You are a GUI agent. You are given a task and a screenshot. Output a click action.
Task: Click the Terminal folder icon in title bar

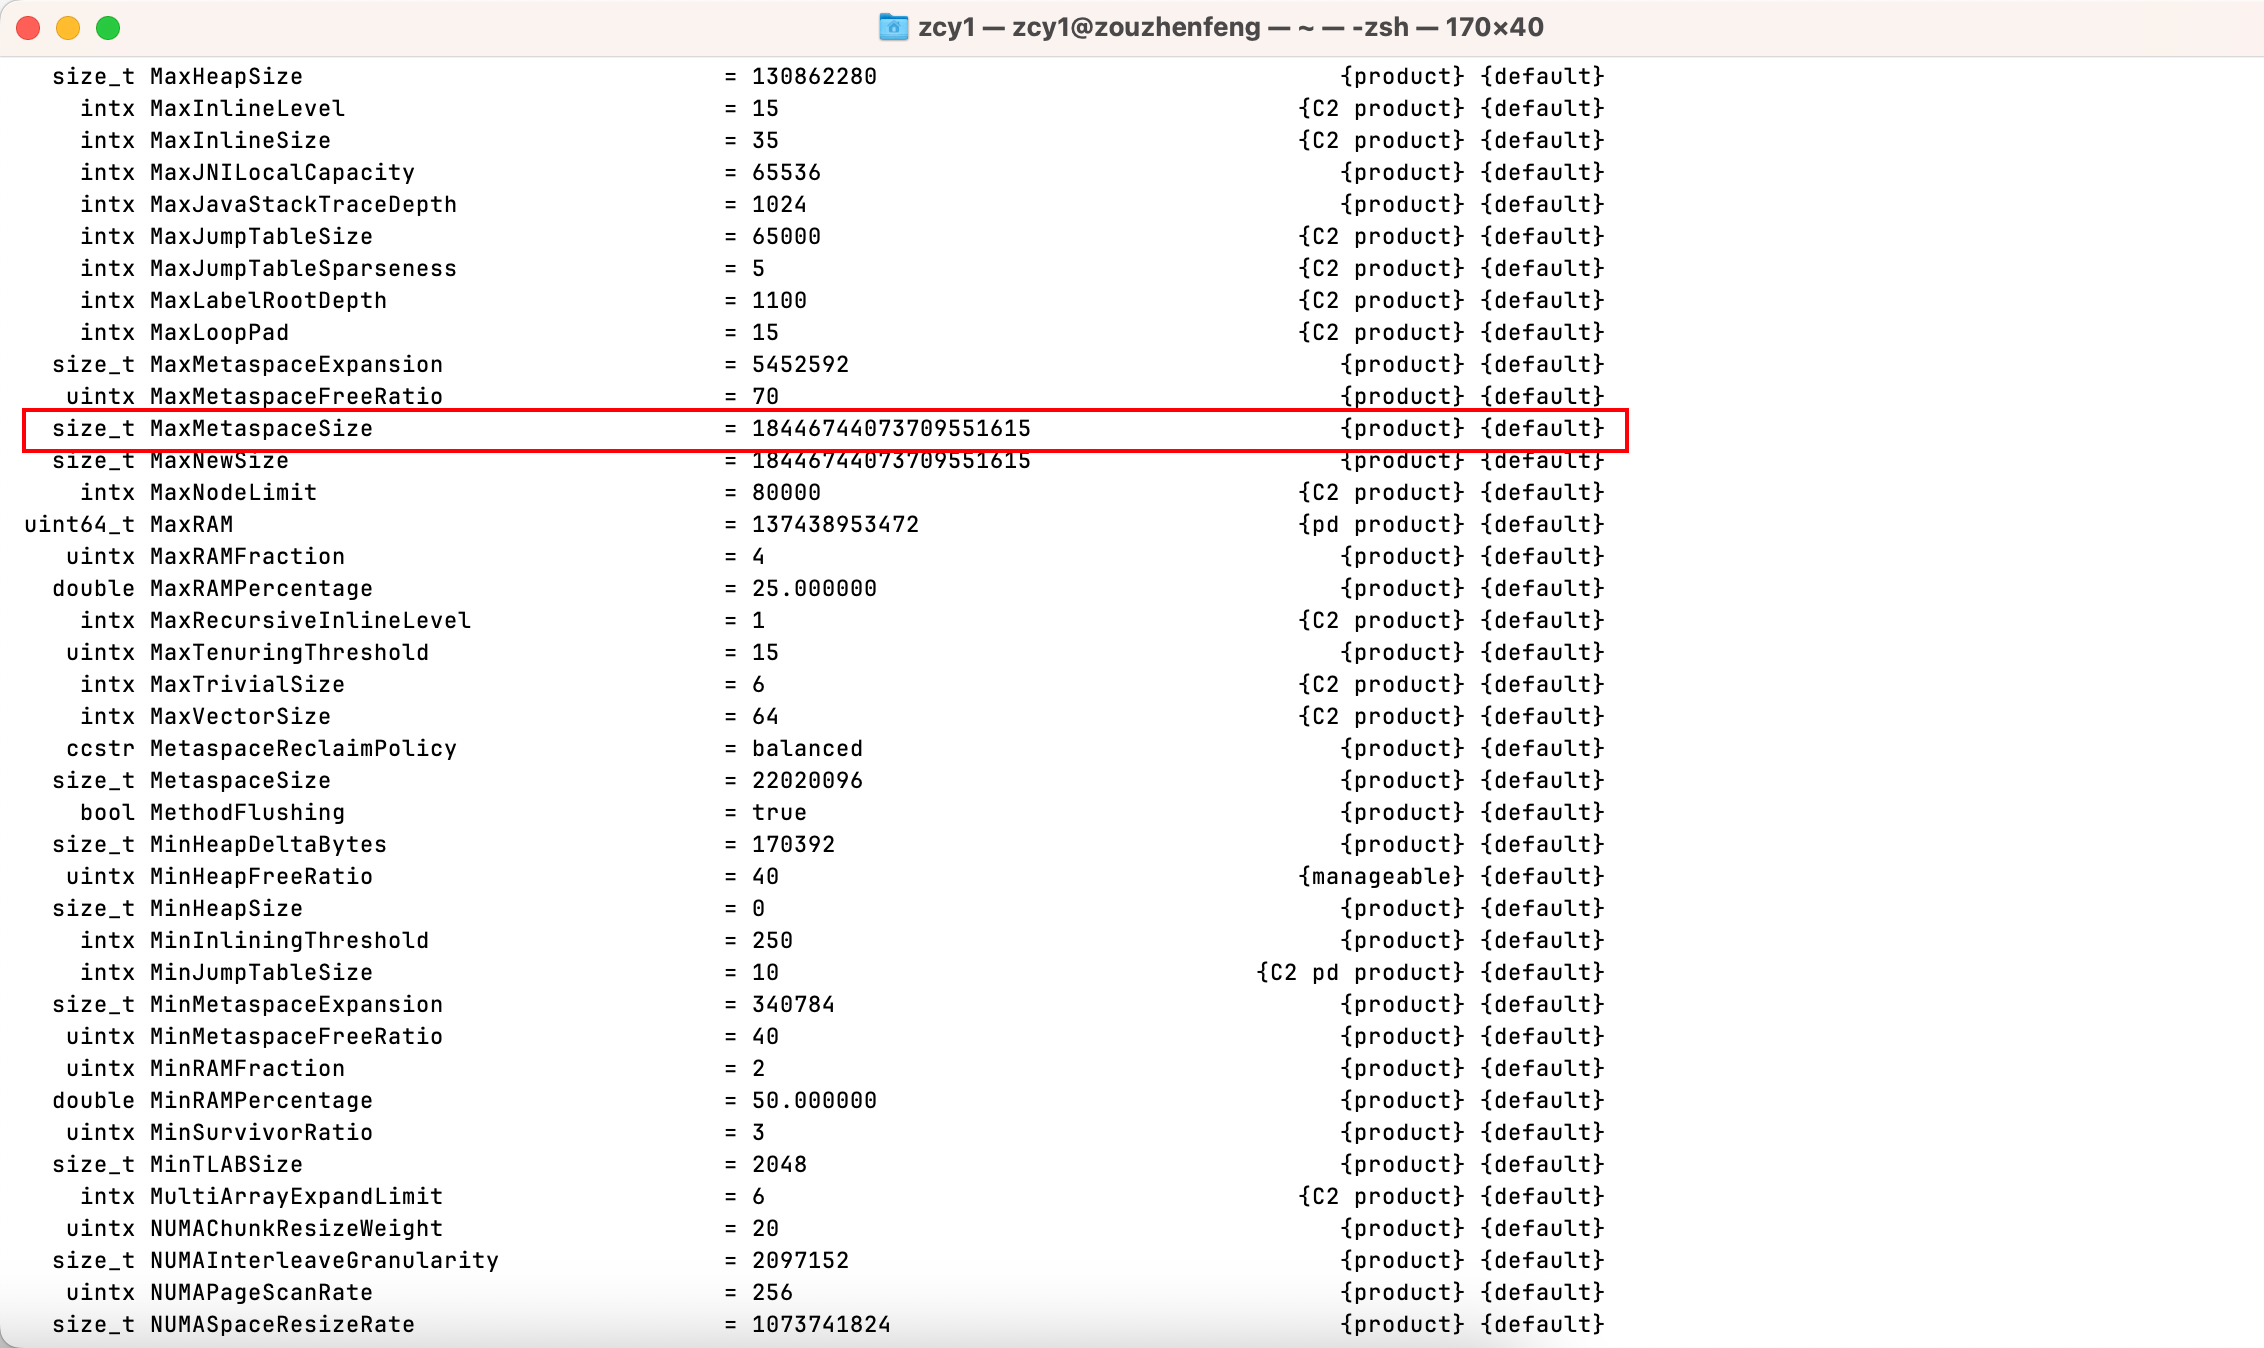pyautogui.click(x=893, y=27)
